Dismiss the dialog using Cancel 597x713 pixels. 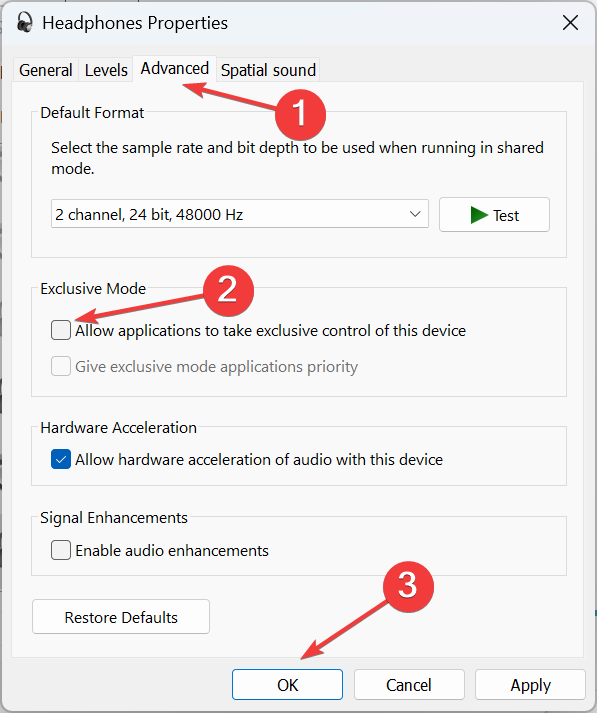click(409, 685)
